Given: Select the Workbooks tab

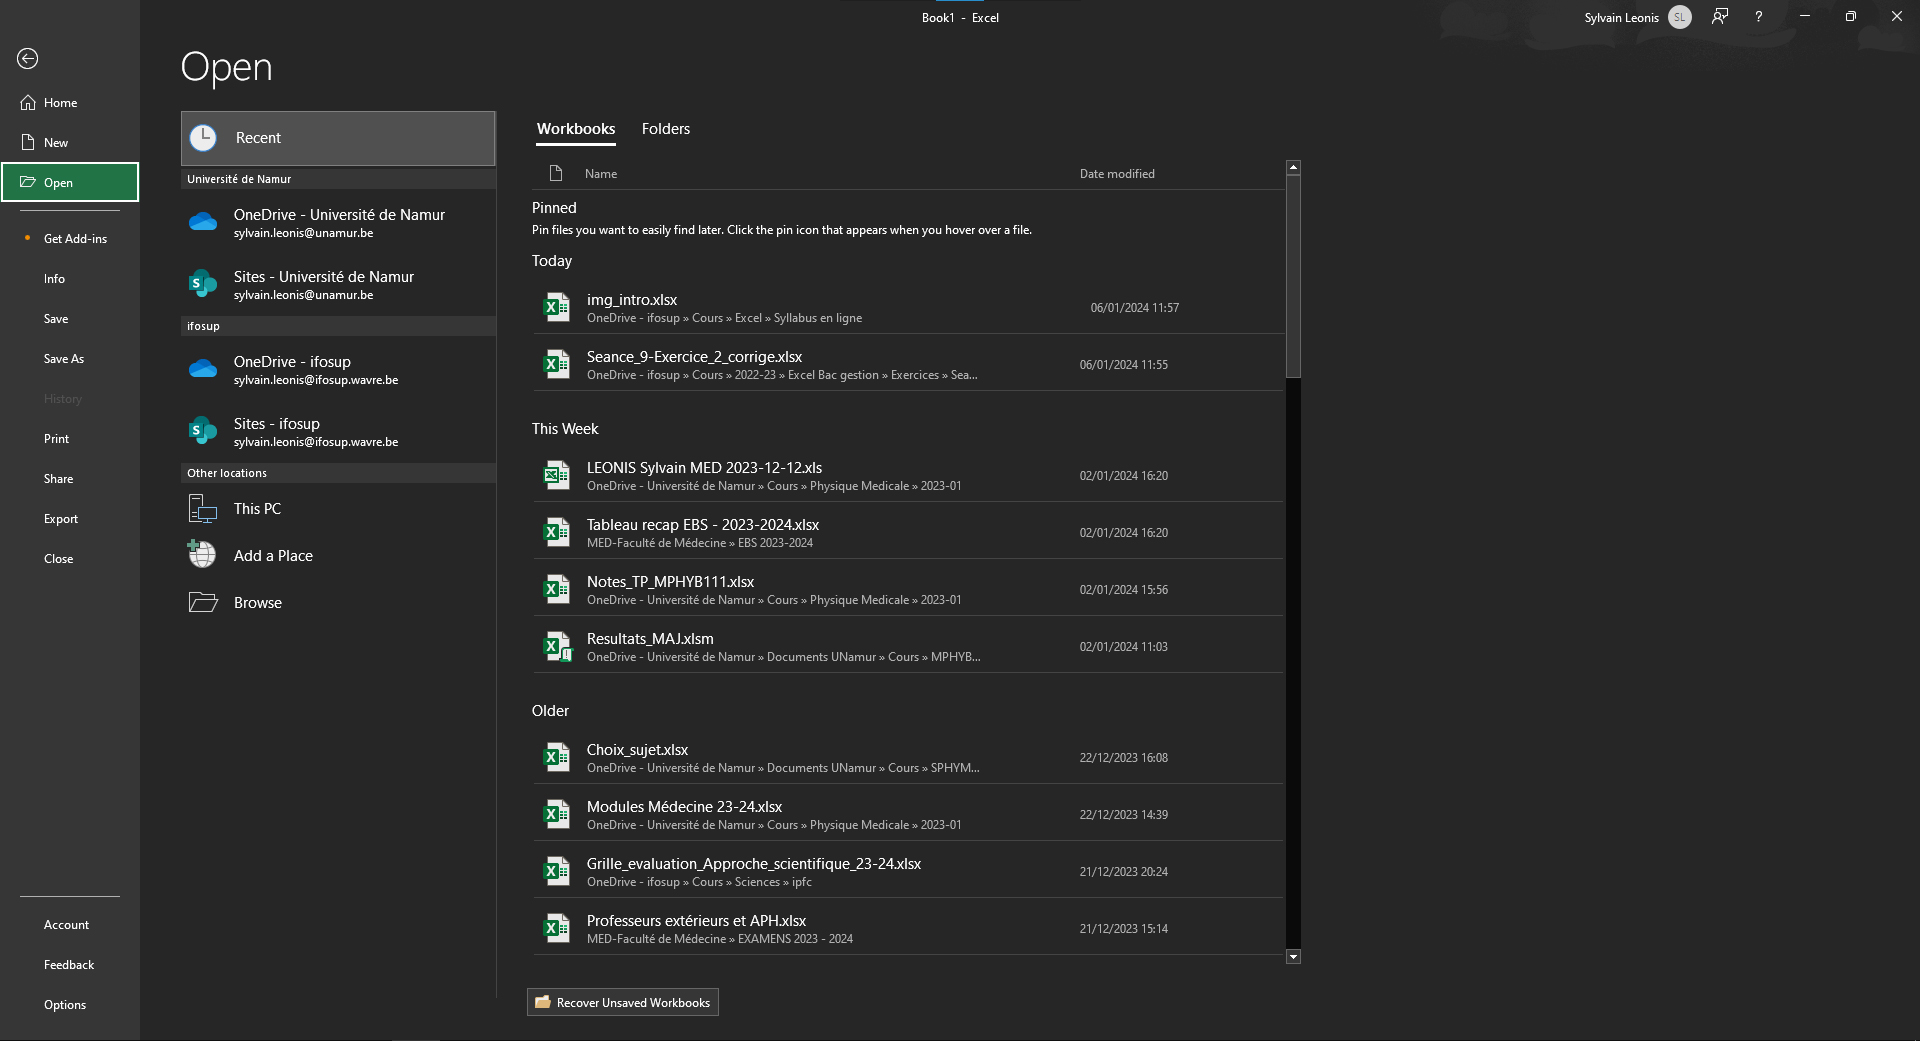Looking at the screenshot, I should [576, 129].
